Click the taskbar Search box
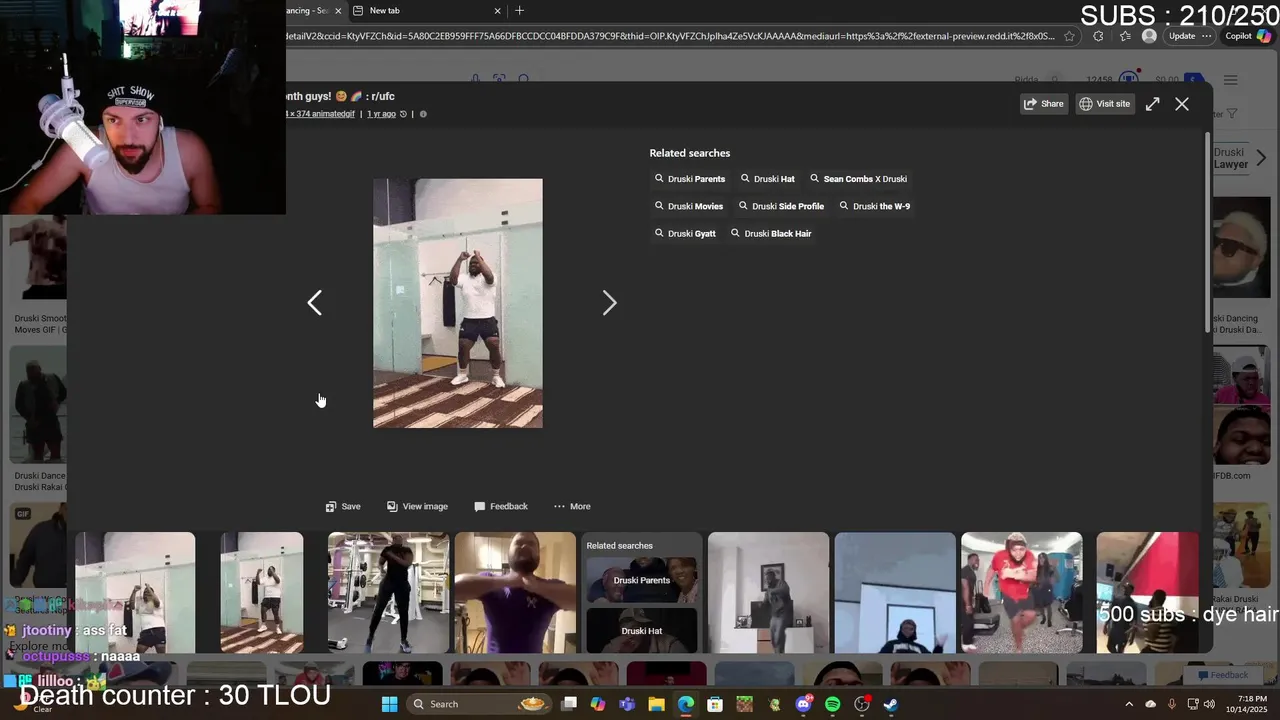1280x720 pixels. pyautogui.click(x=478, y=704)
